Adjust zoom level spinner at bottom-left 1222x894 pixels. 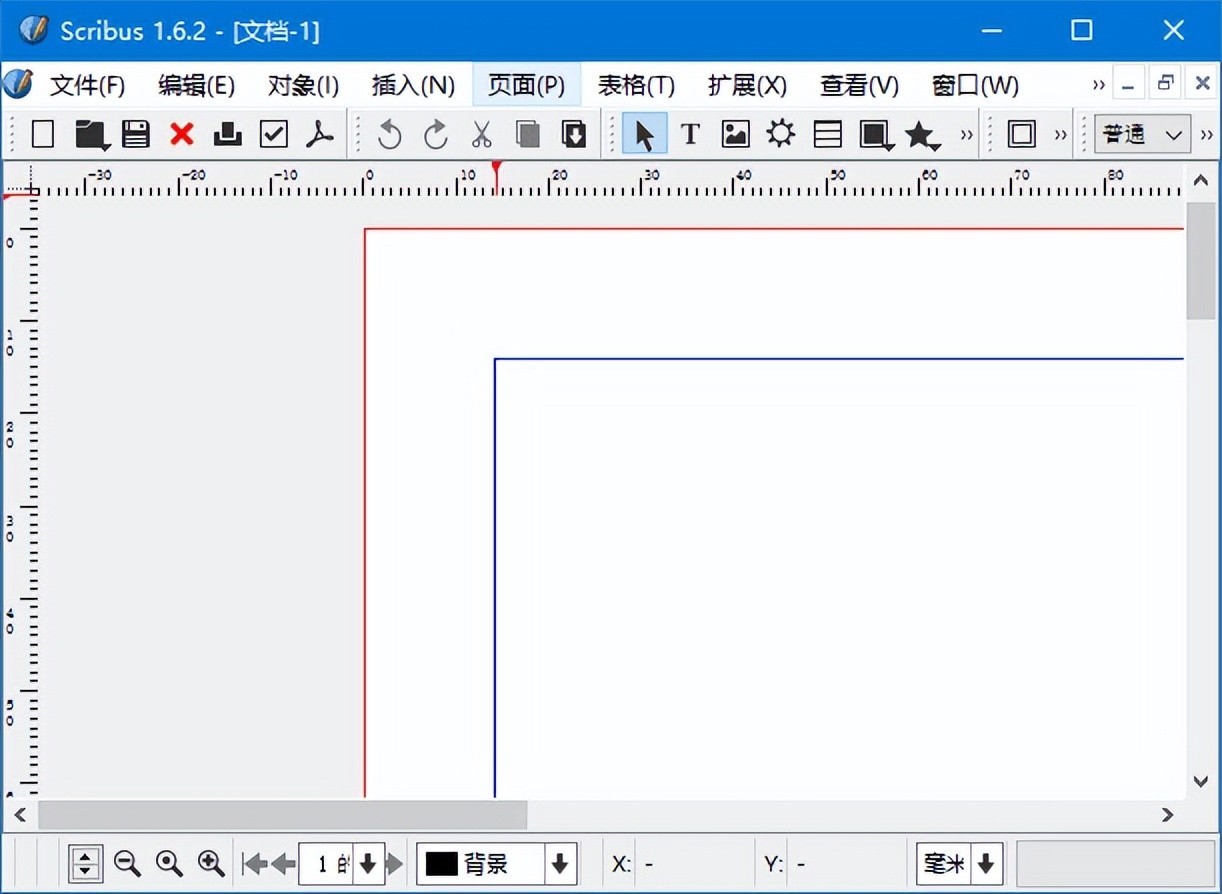(x=86, y=864)
